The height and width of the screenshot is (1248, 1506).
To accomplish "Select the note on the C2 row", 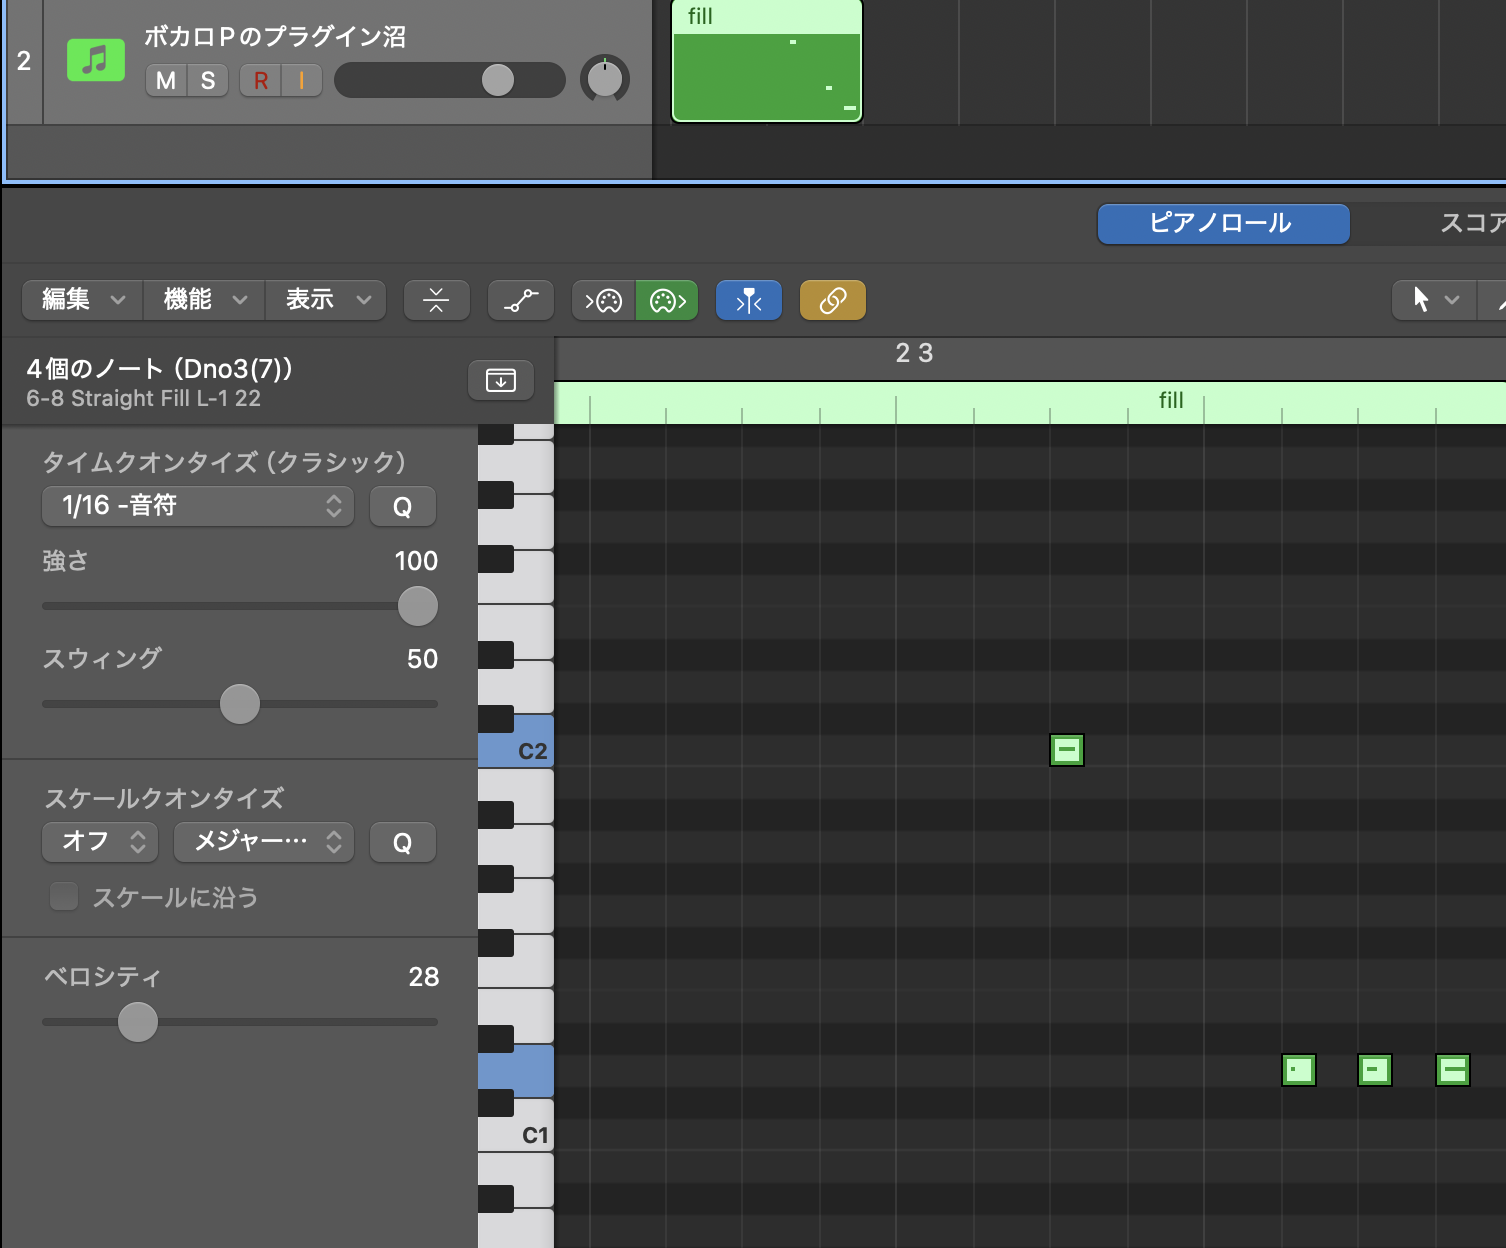I will click(1067, 750).
